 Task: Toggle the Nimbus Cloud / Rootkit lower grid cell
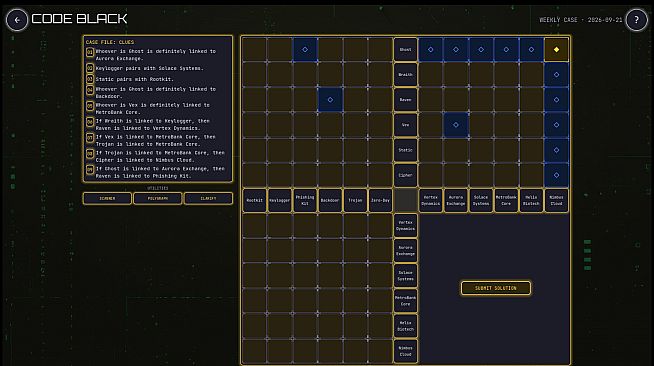pos(254,351)
